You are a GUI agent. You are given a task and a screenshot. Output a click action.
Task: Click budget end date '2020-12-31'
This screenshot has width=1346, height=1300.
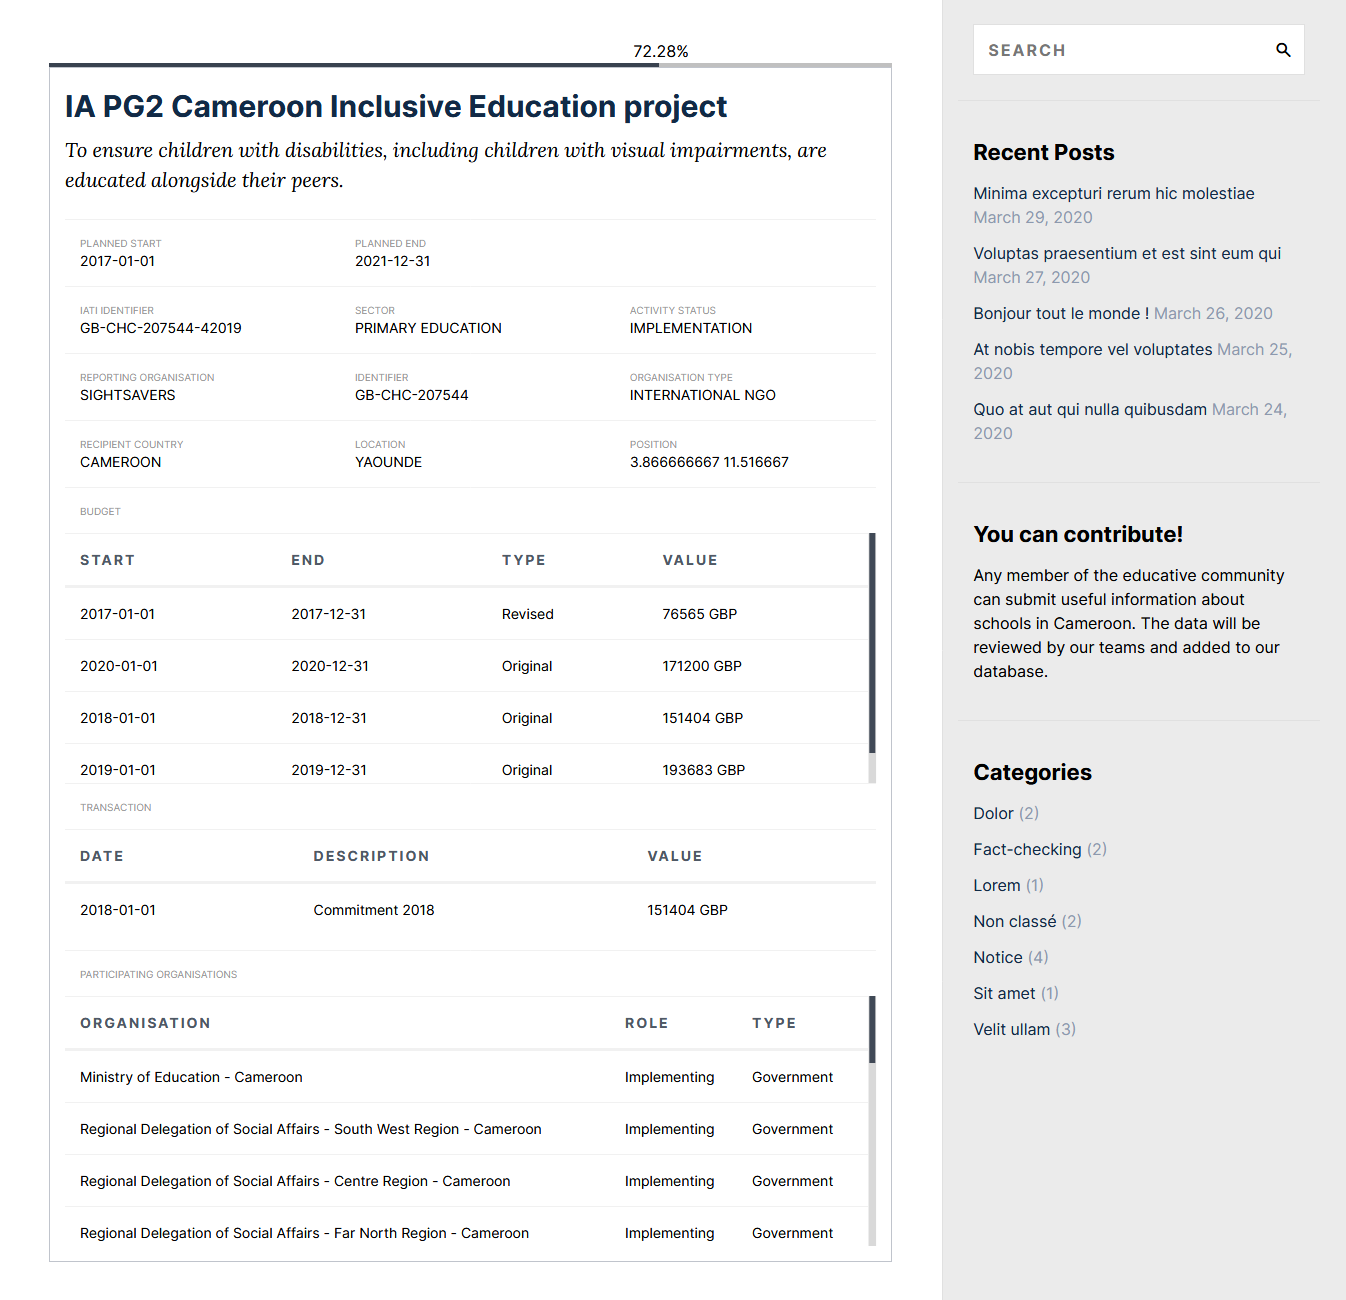coord(330,666)
